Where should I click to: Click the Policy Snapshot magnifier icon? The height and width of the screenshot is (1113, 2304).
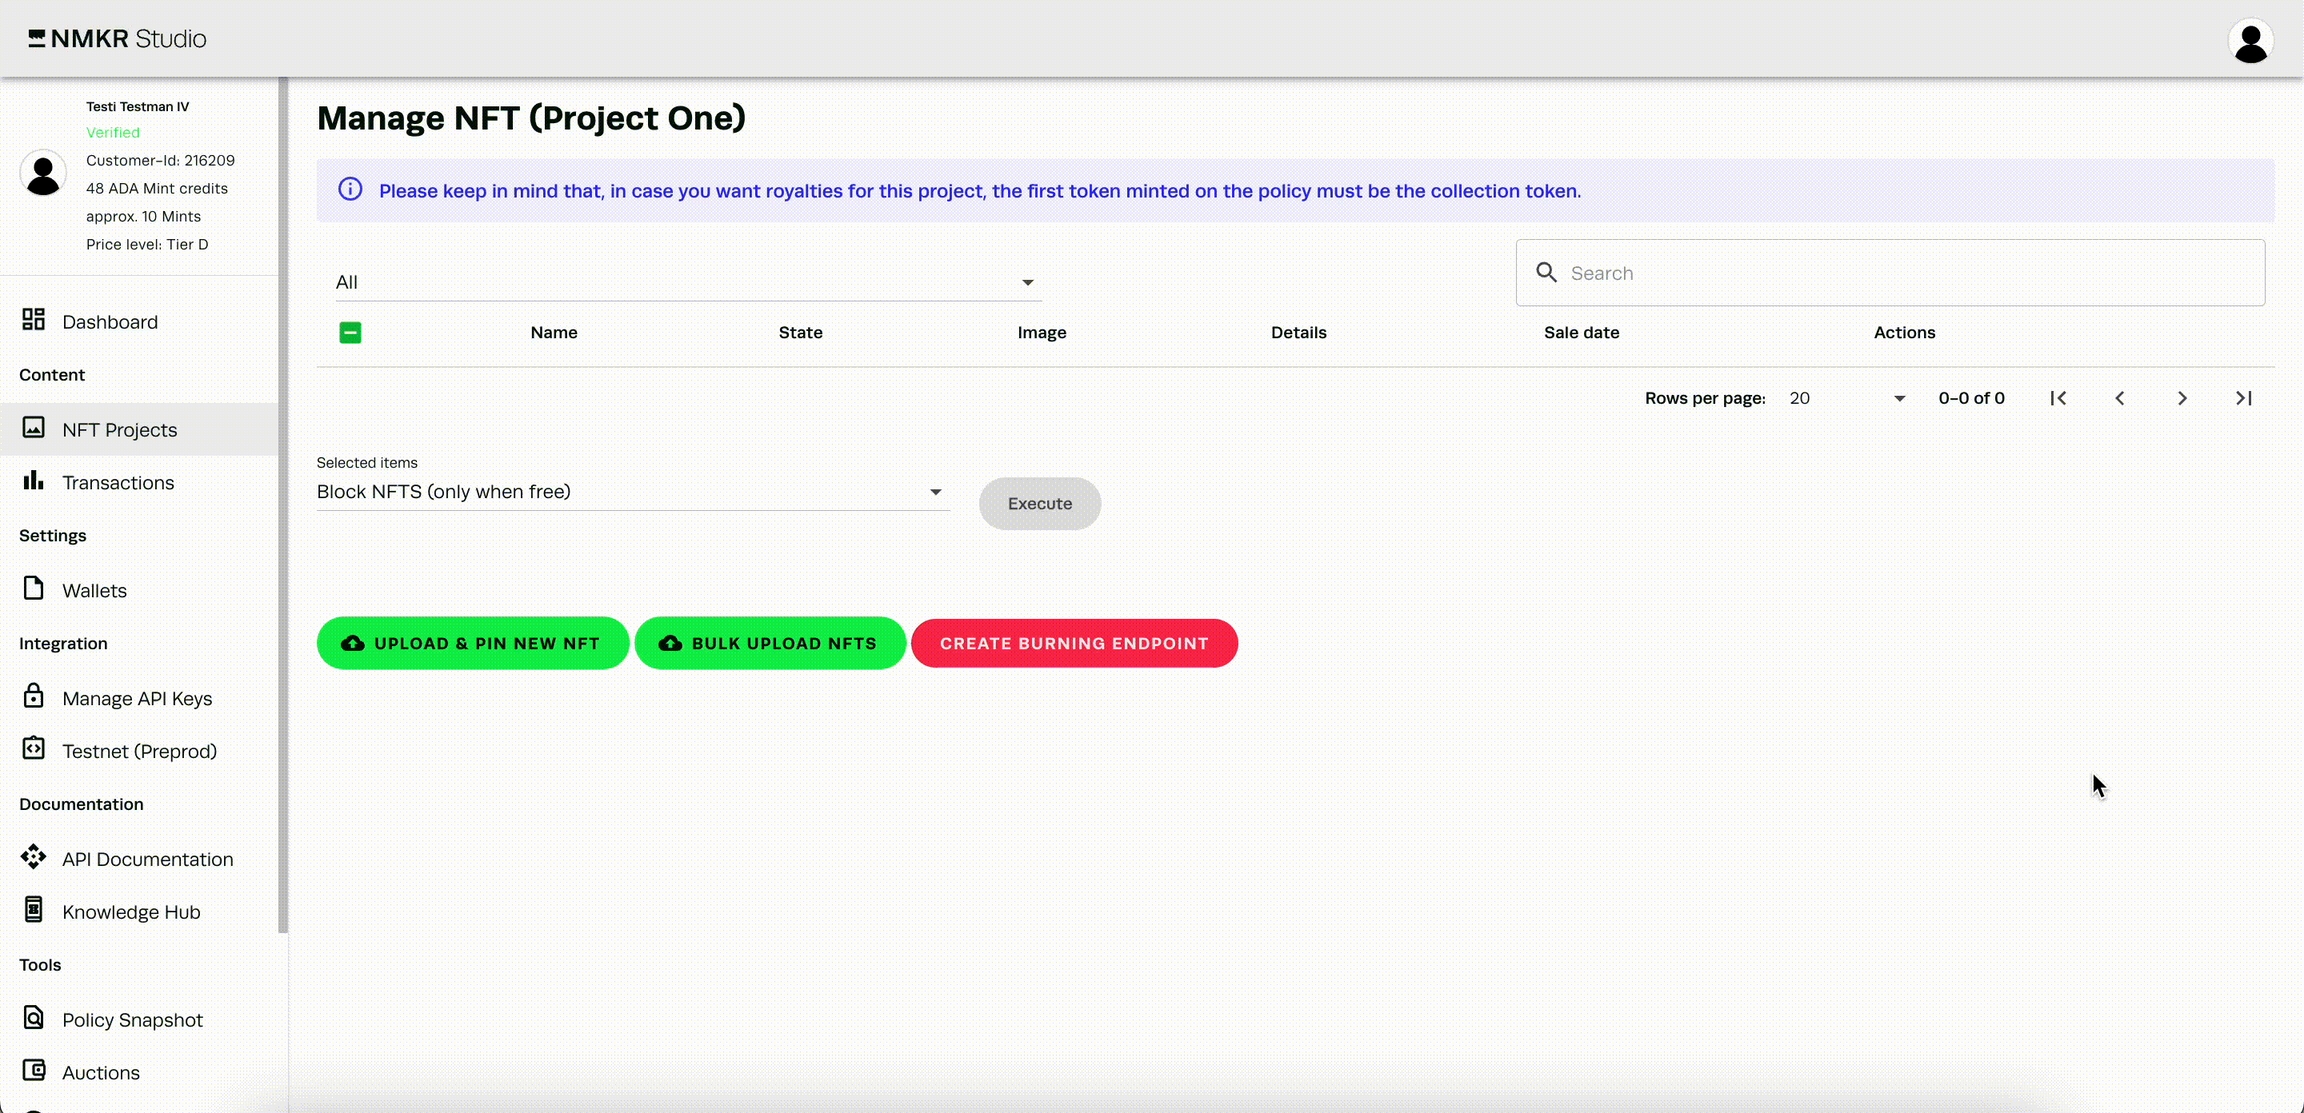point(33,1018)
